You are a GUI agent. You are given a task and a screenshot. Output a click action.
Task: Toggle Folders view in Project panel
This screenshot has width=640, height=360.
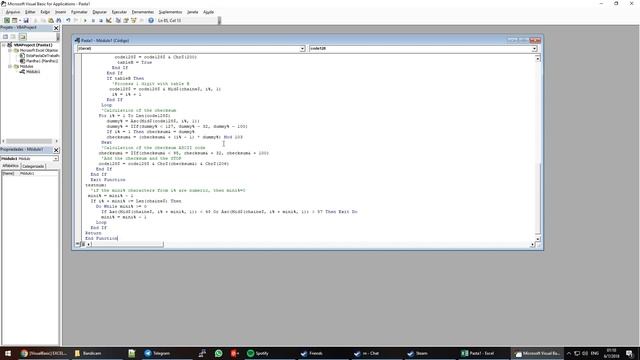point(22,37)
